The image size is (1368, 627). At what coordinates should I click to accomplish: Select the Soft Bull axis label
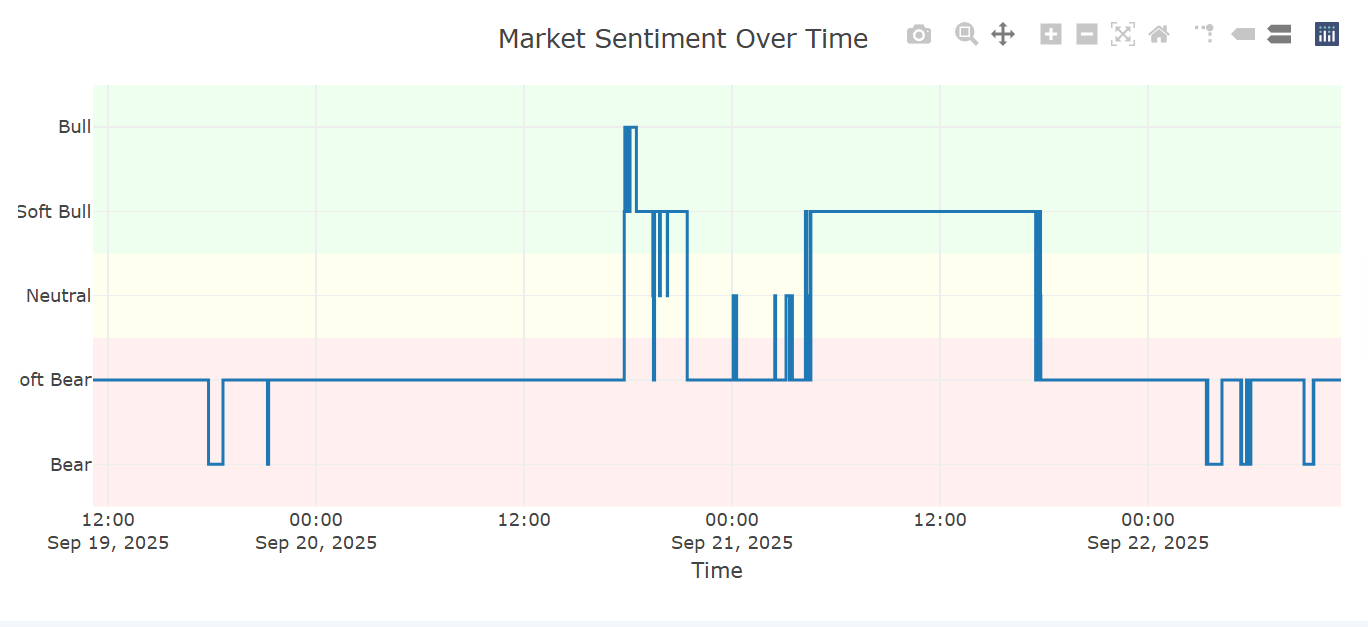[x=55, y=212]
